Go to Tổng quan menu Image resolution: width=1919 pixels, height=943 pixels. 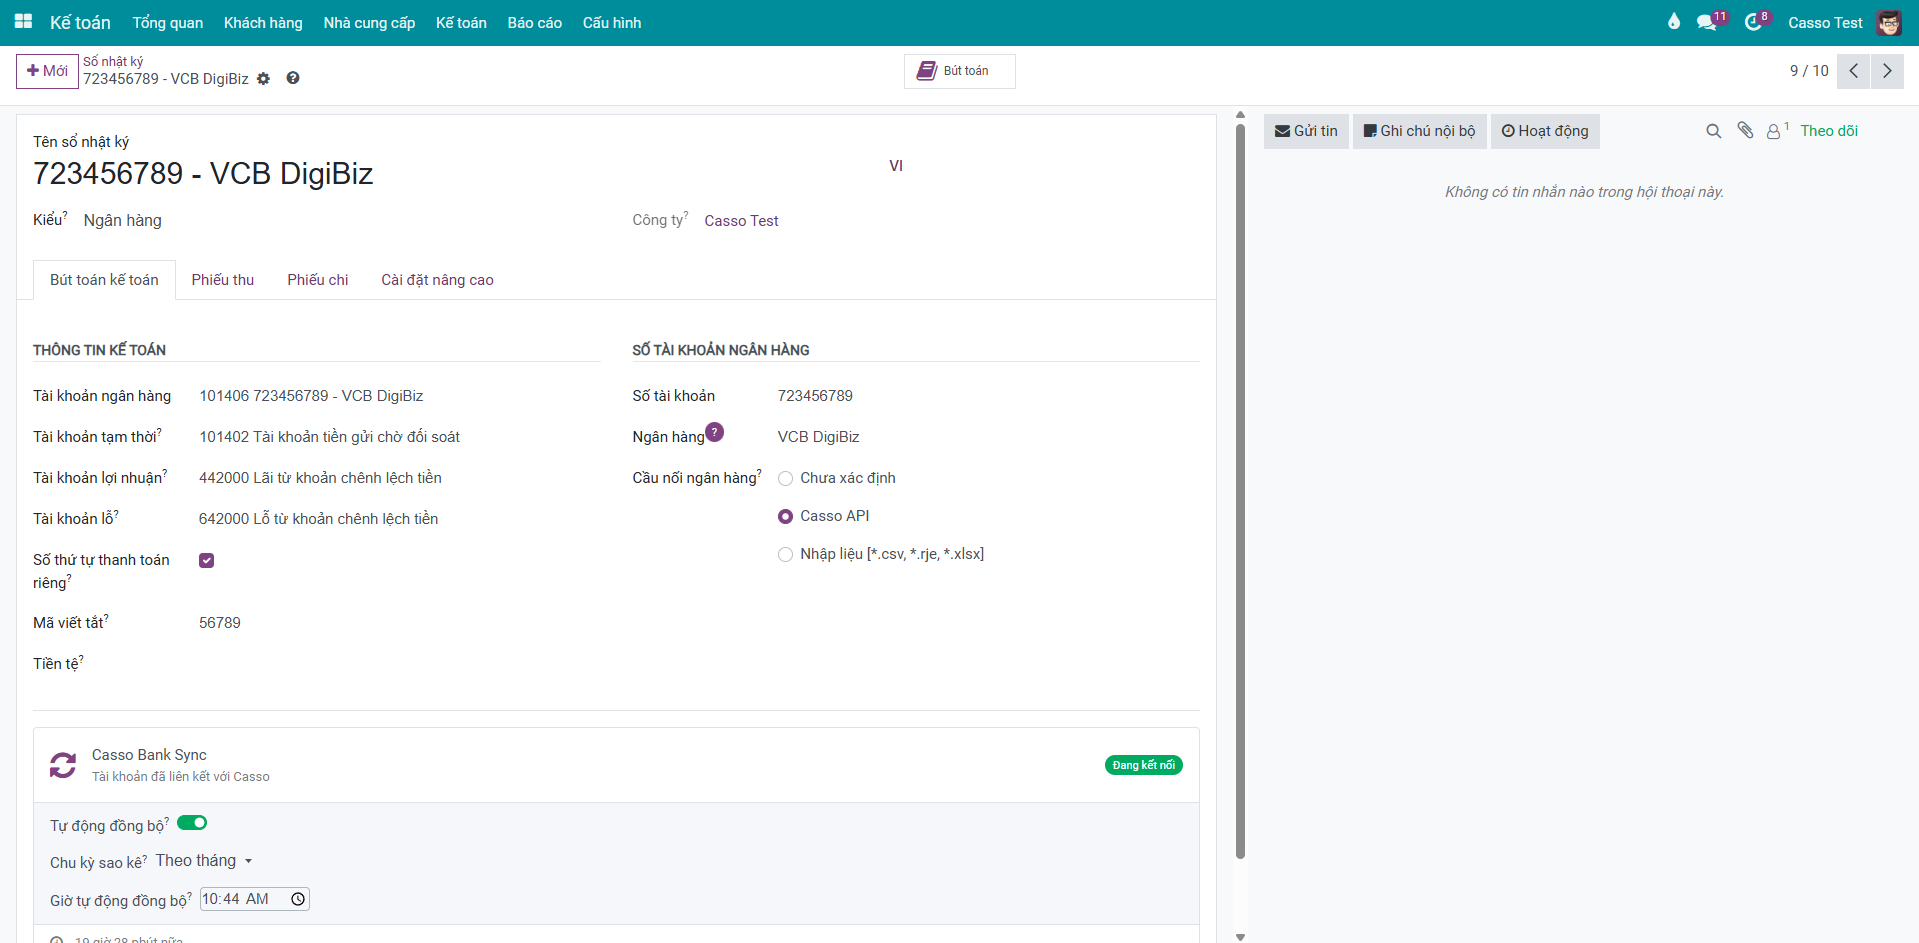168,22
